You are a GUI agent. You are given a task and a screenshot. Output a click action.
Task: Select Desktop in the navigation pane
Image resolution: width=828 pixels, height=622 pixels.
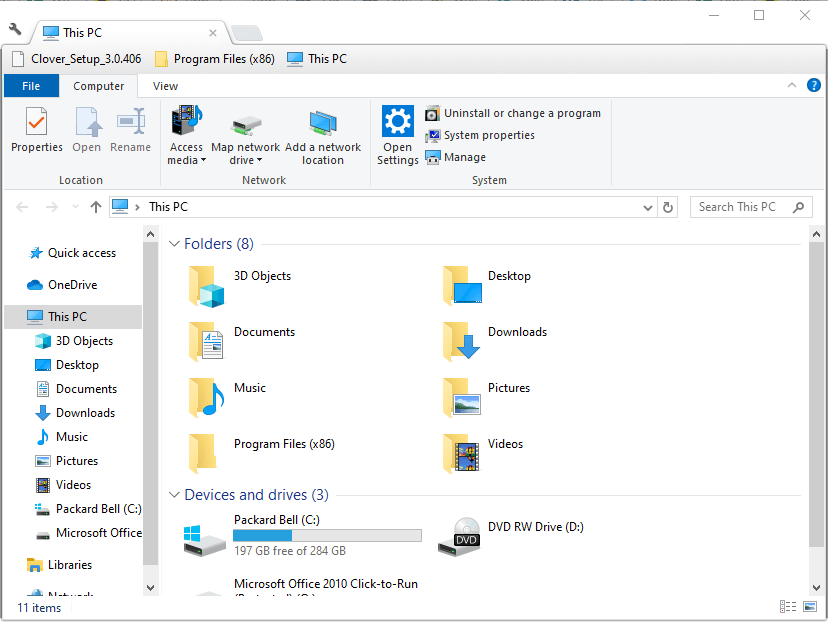point(67,365)
